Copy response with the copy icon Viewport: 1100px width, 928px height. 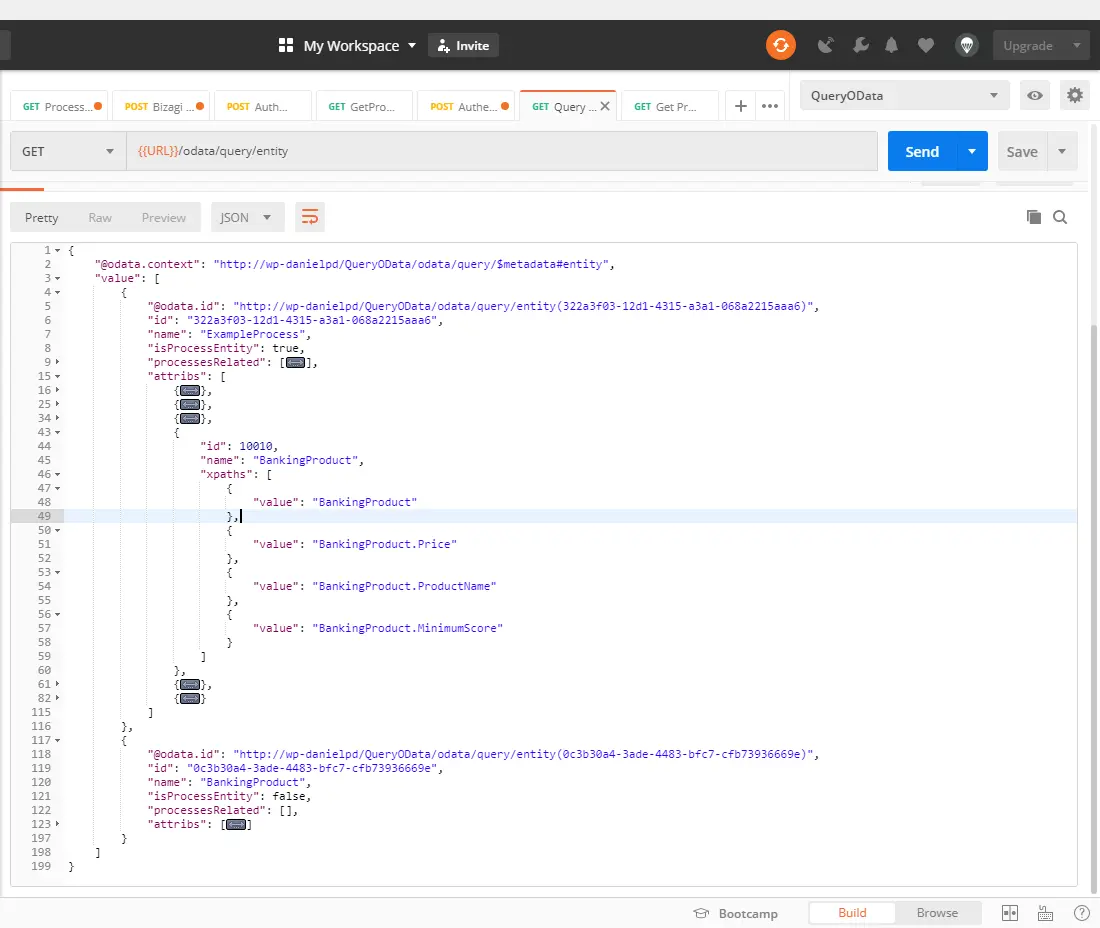(x=1033, y=217)
